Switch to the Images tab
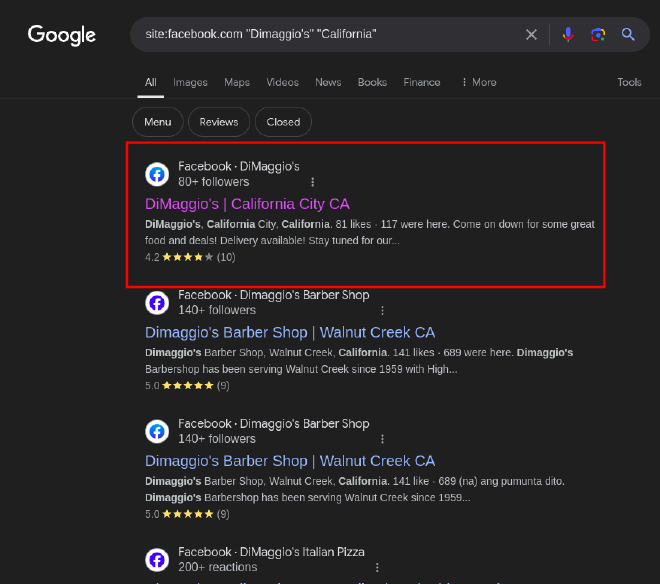 190,82
